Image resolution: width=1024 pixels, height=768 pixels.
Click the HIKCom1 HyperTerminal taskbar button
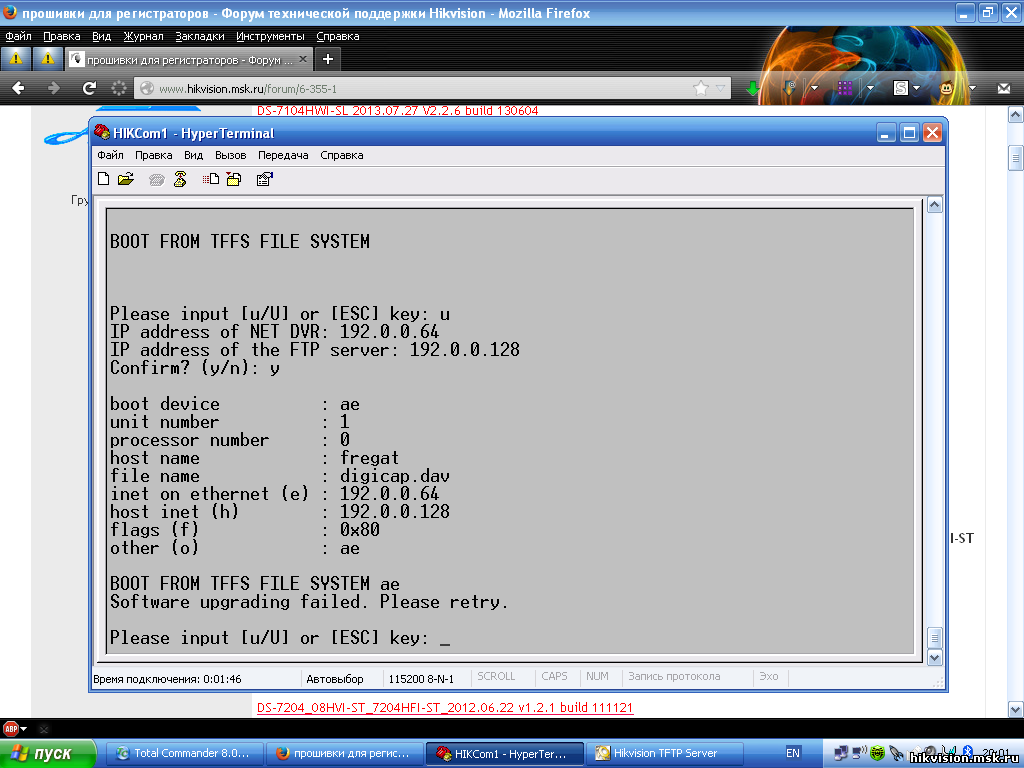pos(505,754)
